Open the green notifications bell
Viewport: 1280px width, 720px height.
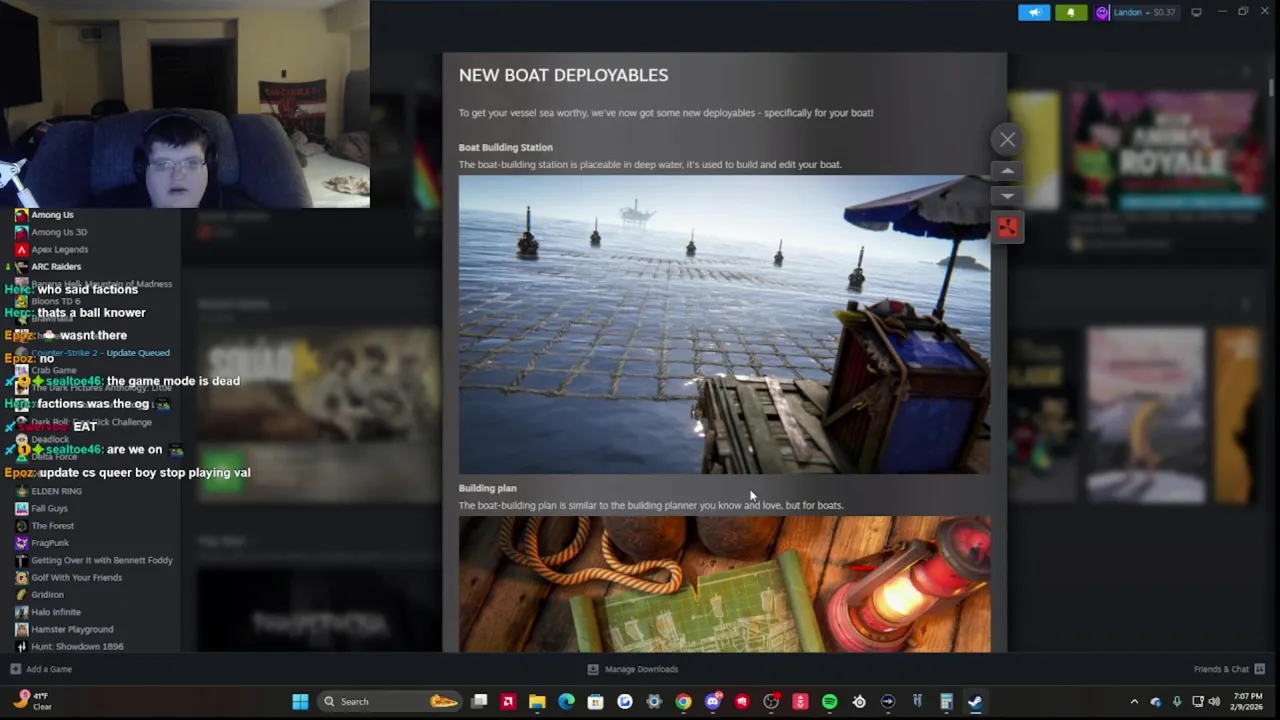point(1071,12)
